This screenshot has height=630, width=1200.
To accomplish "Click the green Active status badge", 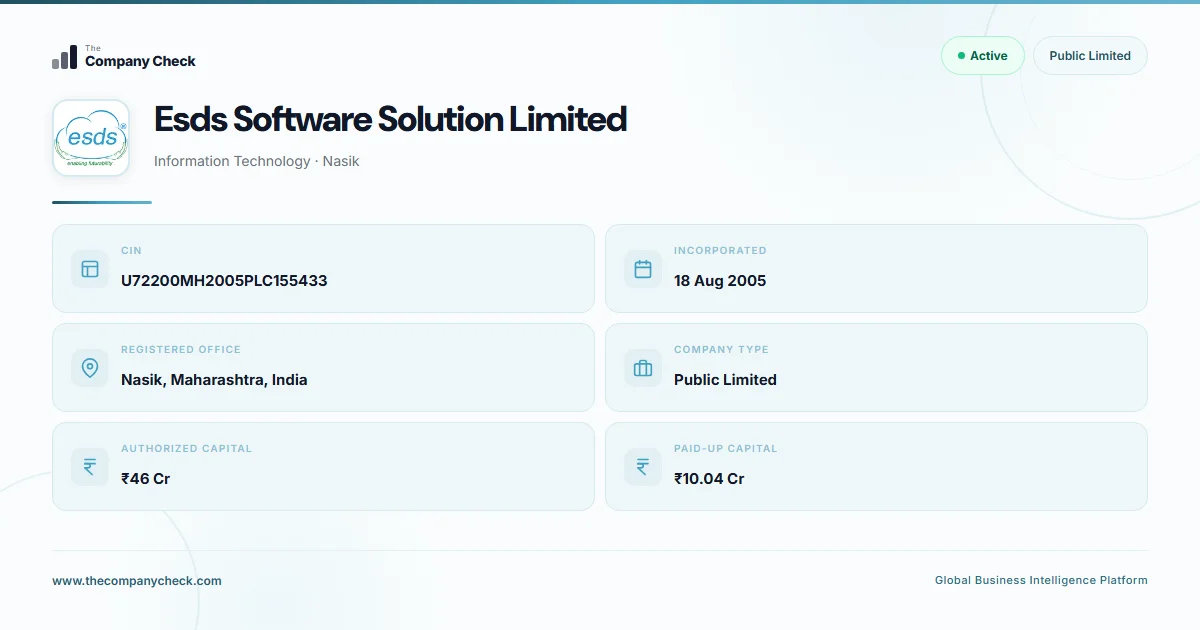I will tap(983, 56).
